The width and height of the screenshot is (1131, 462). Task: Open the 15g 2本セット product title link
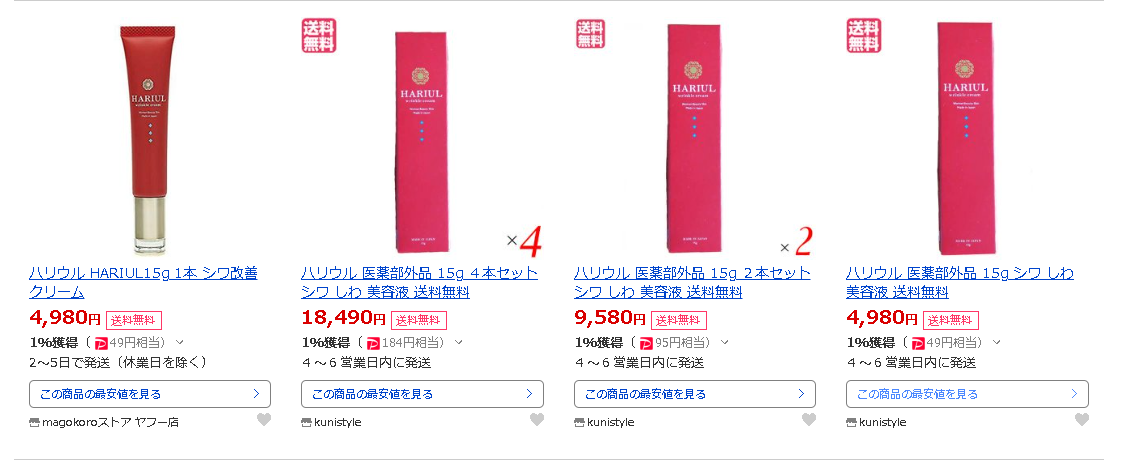coord(692,283)
